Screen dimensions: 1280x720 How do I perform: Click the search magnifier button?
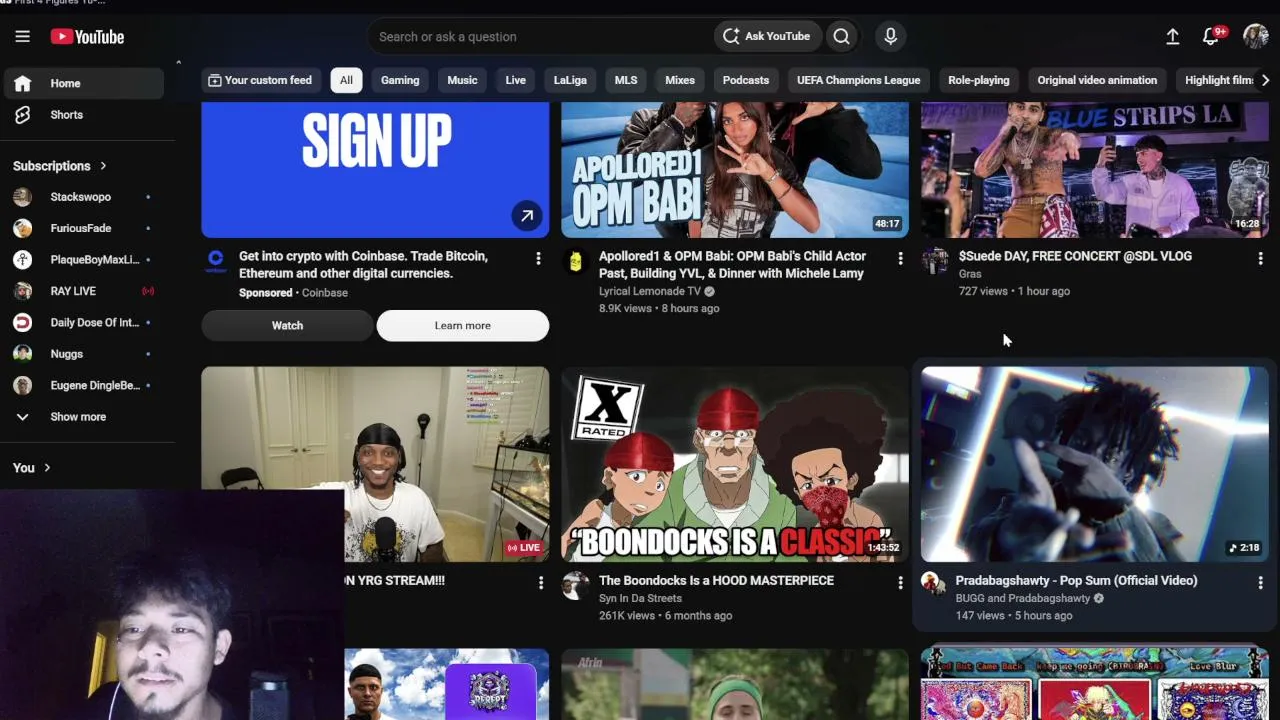tap(842, 37)
